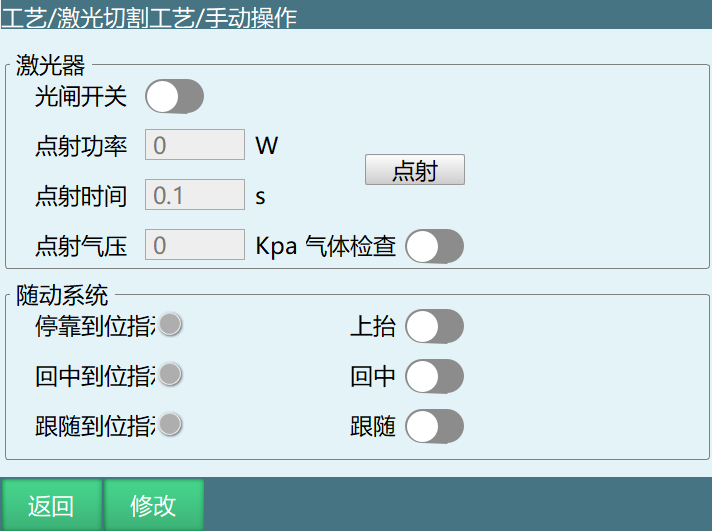
Task: Enable the 跟随 follow toggle
Action: tap(434, 426)
